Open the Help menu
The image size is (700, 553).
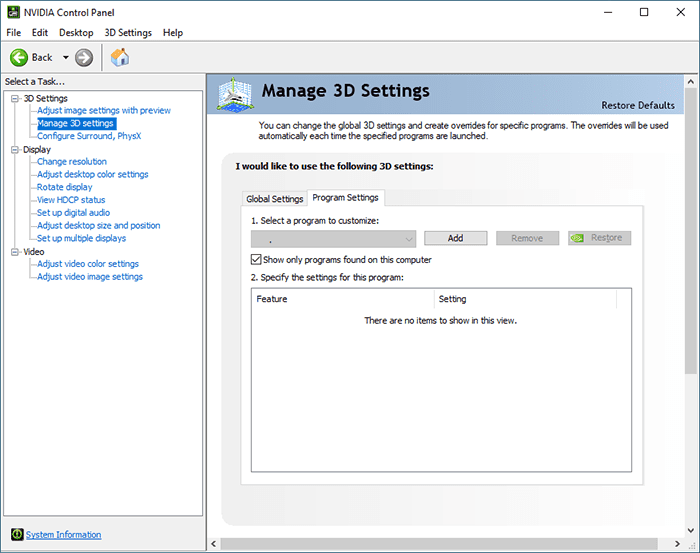click(173, 33)
